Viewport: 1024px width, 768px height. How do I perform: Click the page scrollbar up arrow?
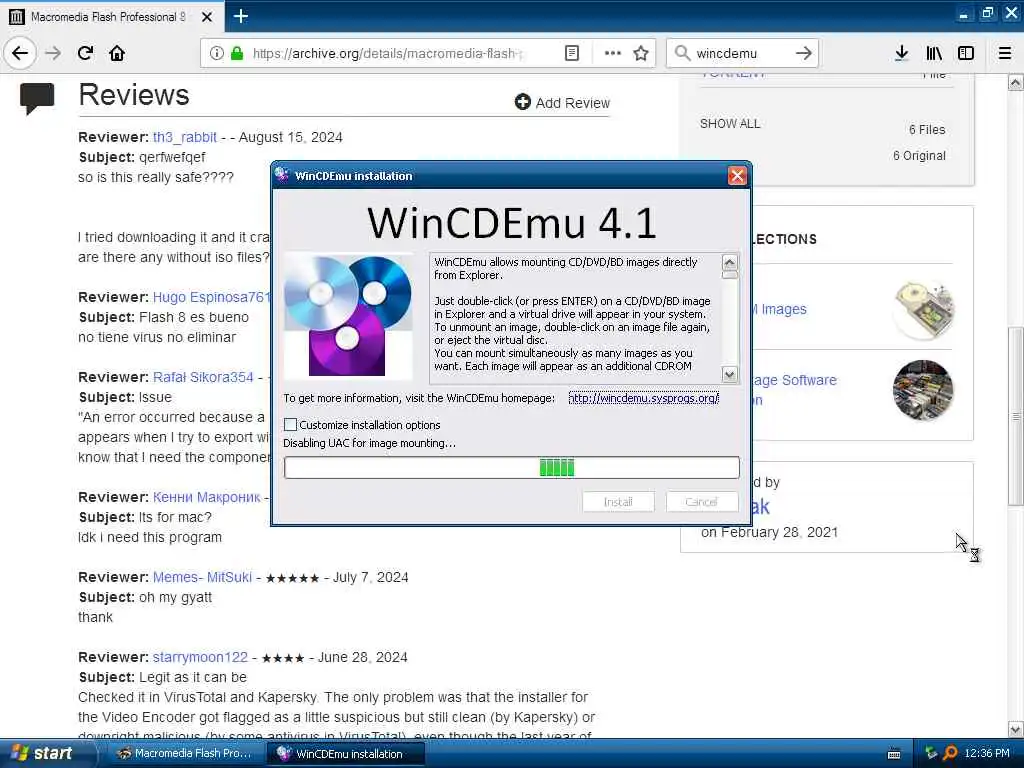click(1016, 83)
